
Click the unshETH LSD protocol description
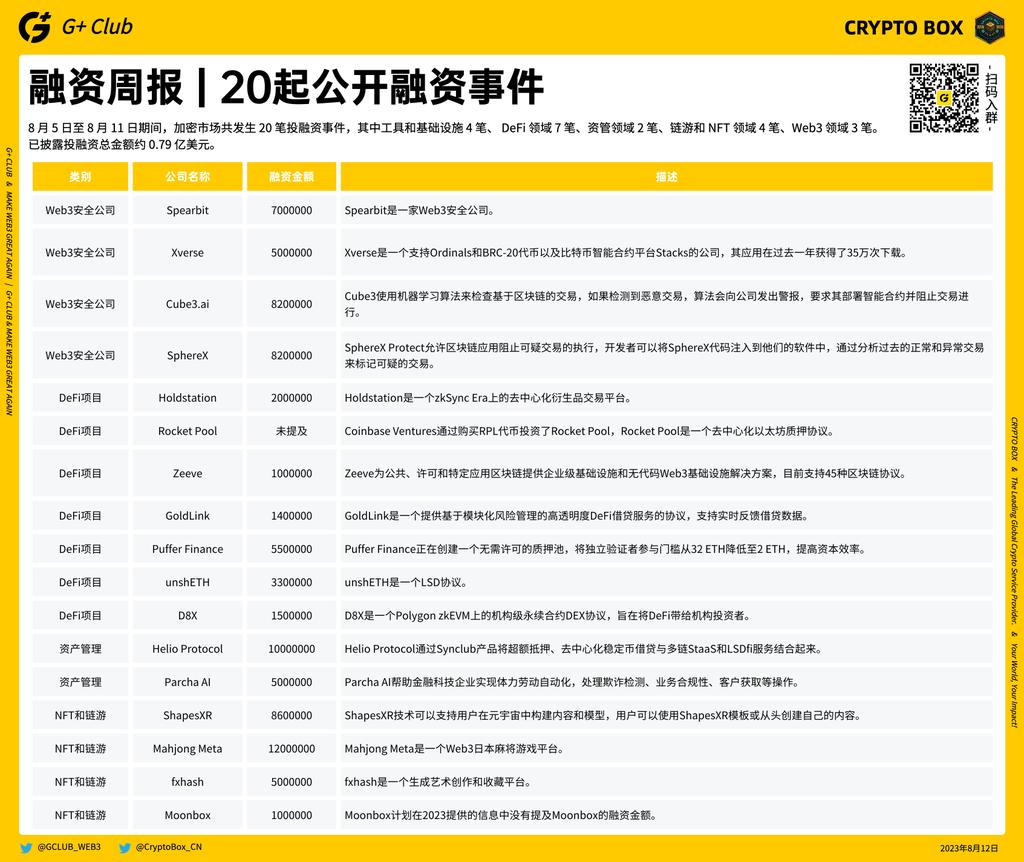[406, 583]
